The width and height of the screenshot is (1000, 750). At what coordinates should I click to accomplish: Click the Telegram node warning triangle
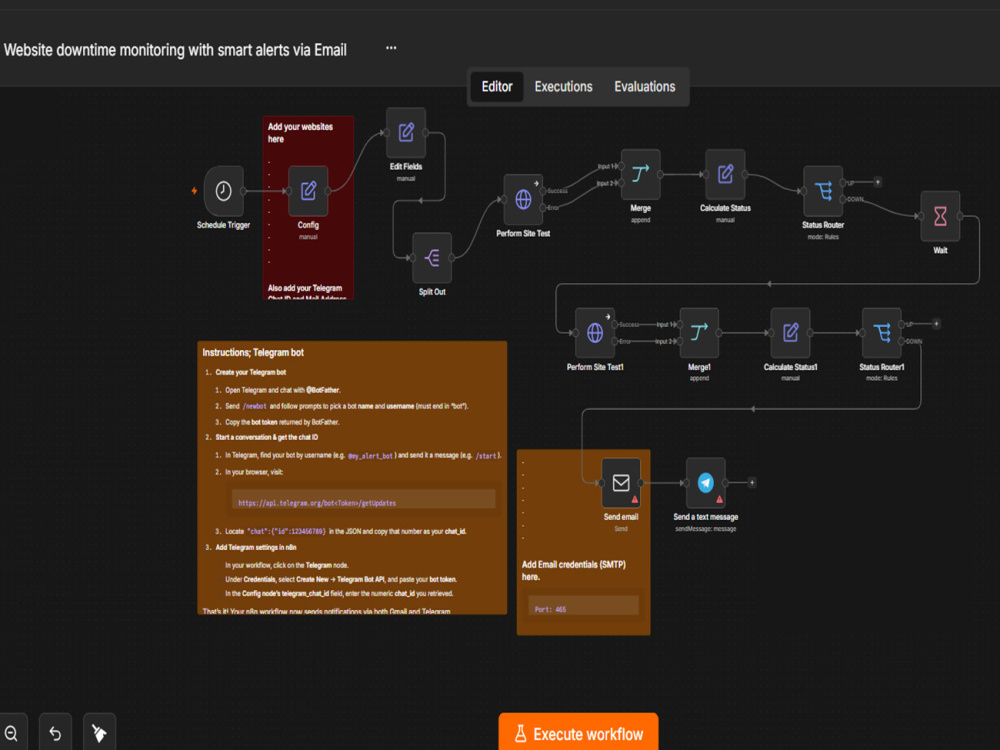pos(719,499)
